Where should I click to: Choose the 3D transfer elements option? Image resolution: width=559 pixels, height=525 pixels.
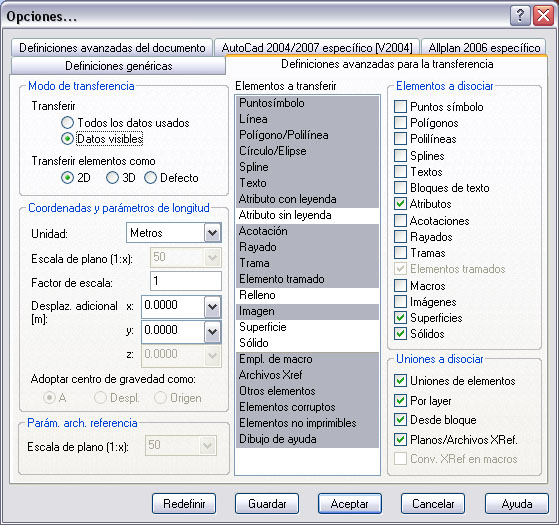(112, 177)
